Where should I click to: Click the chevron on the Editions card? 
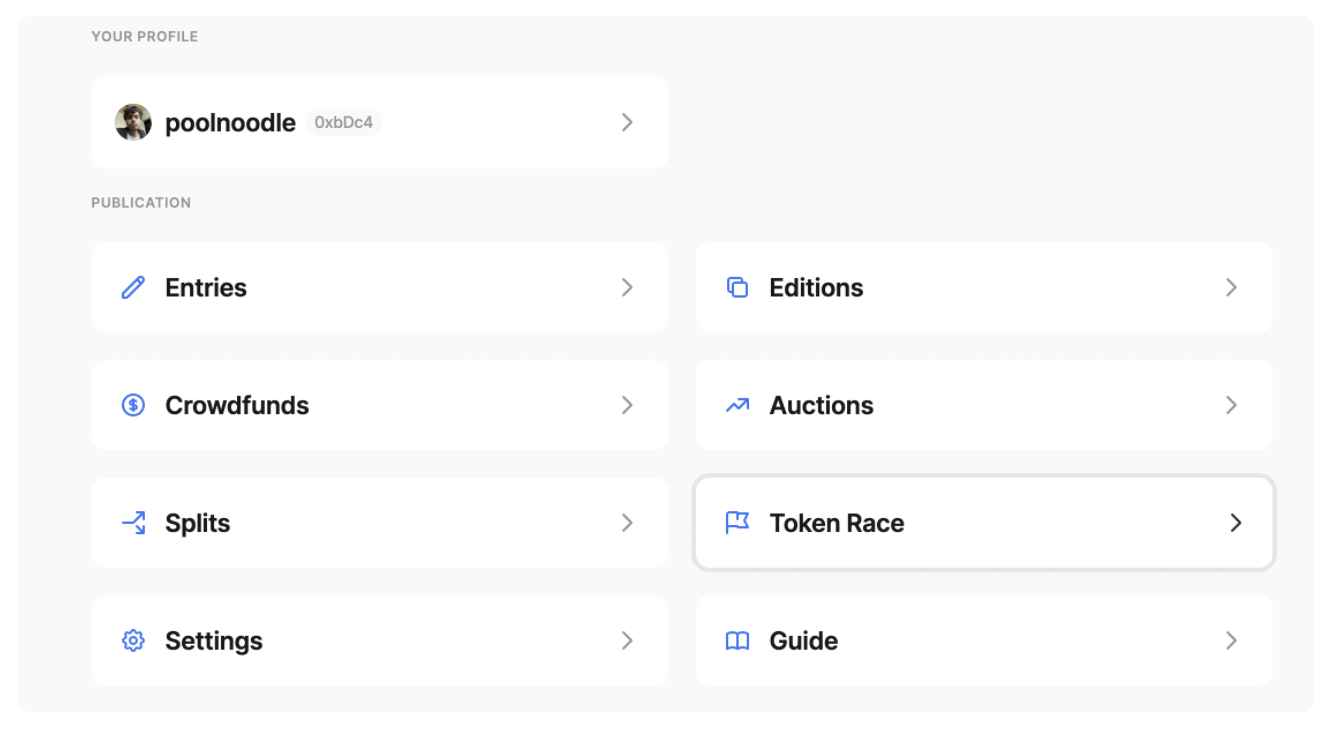point(1231,288)
